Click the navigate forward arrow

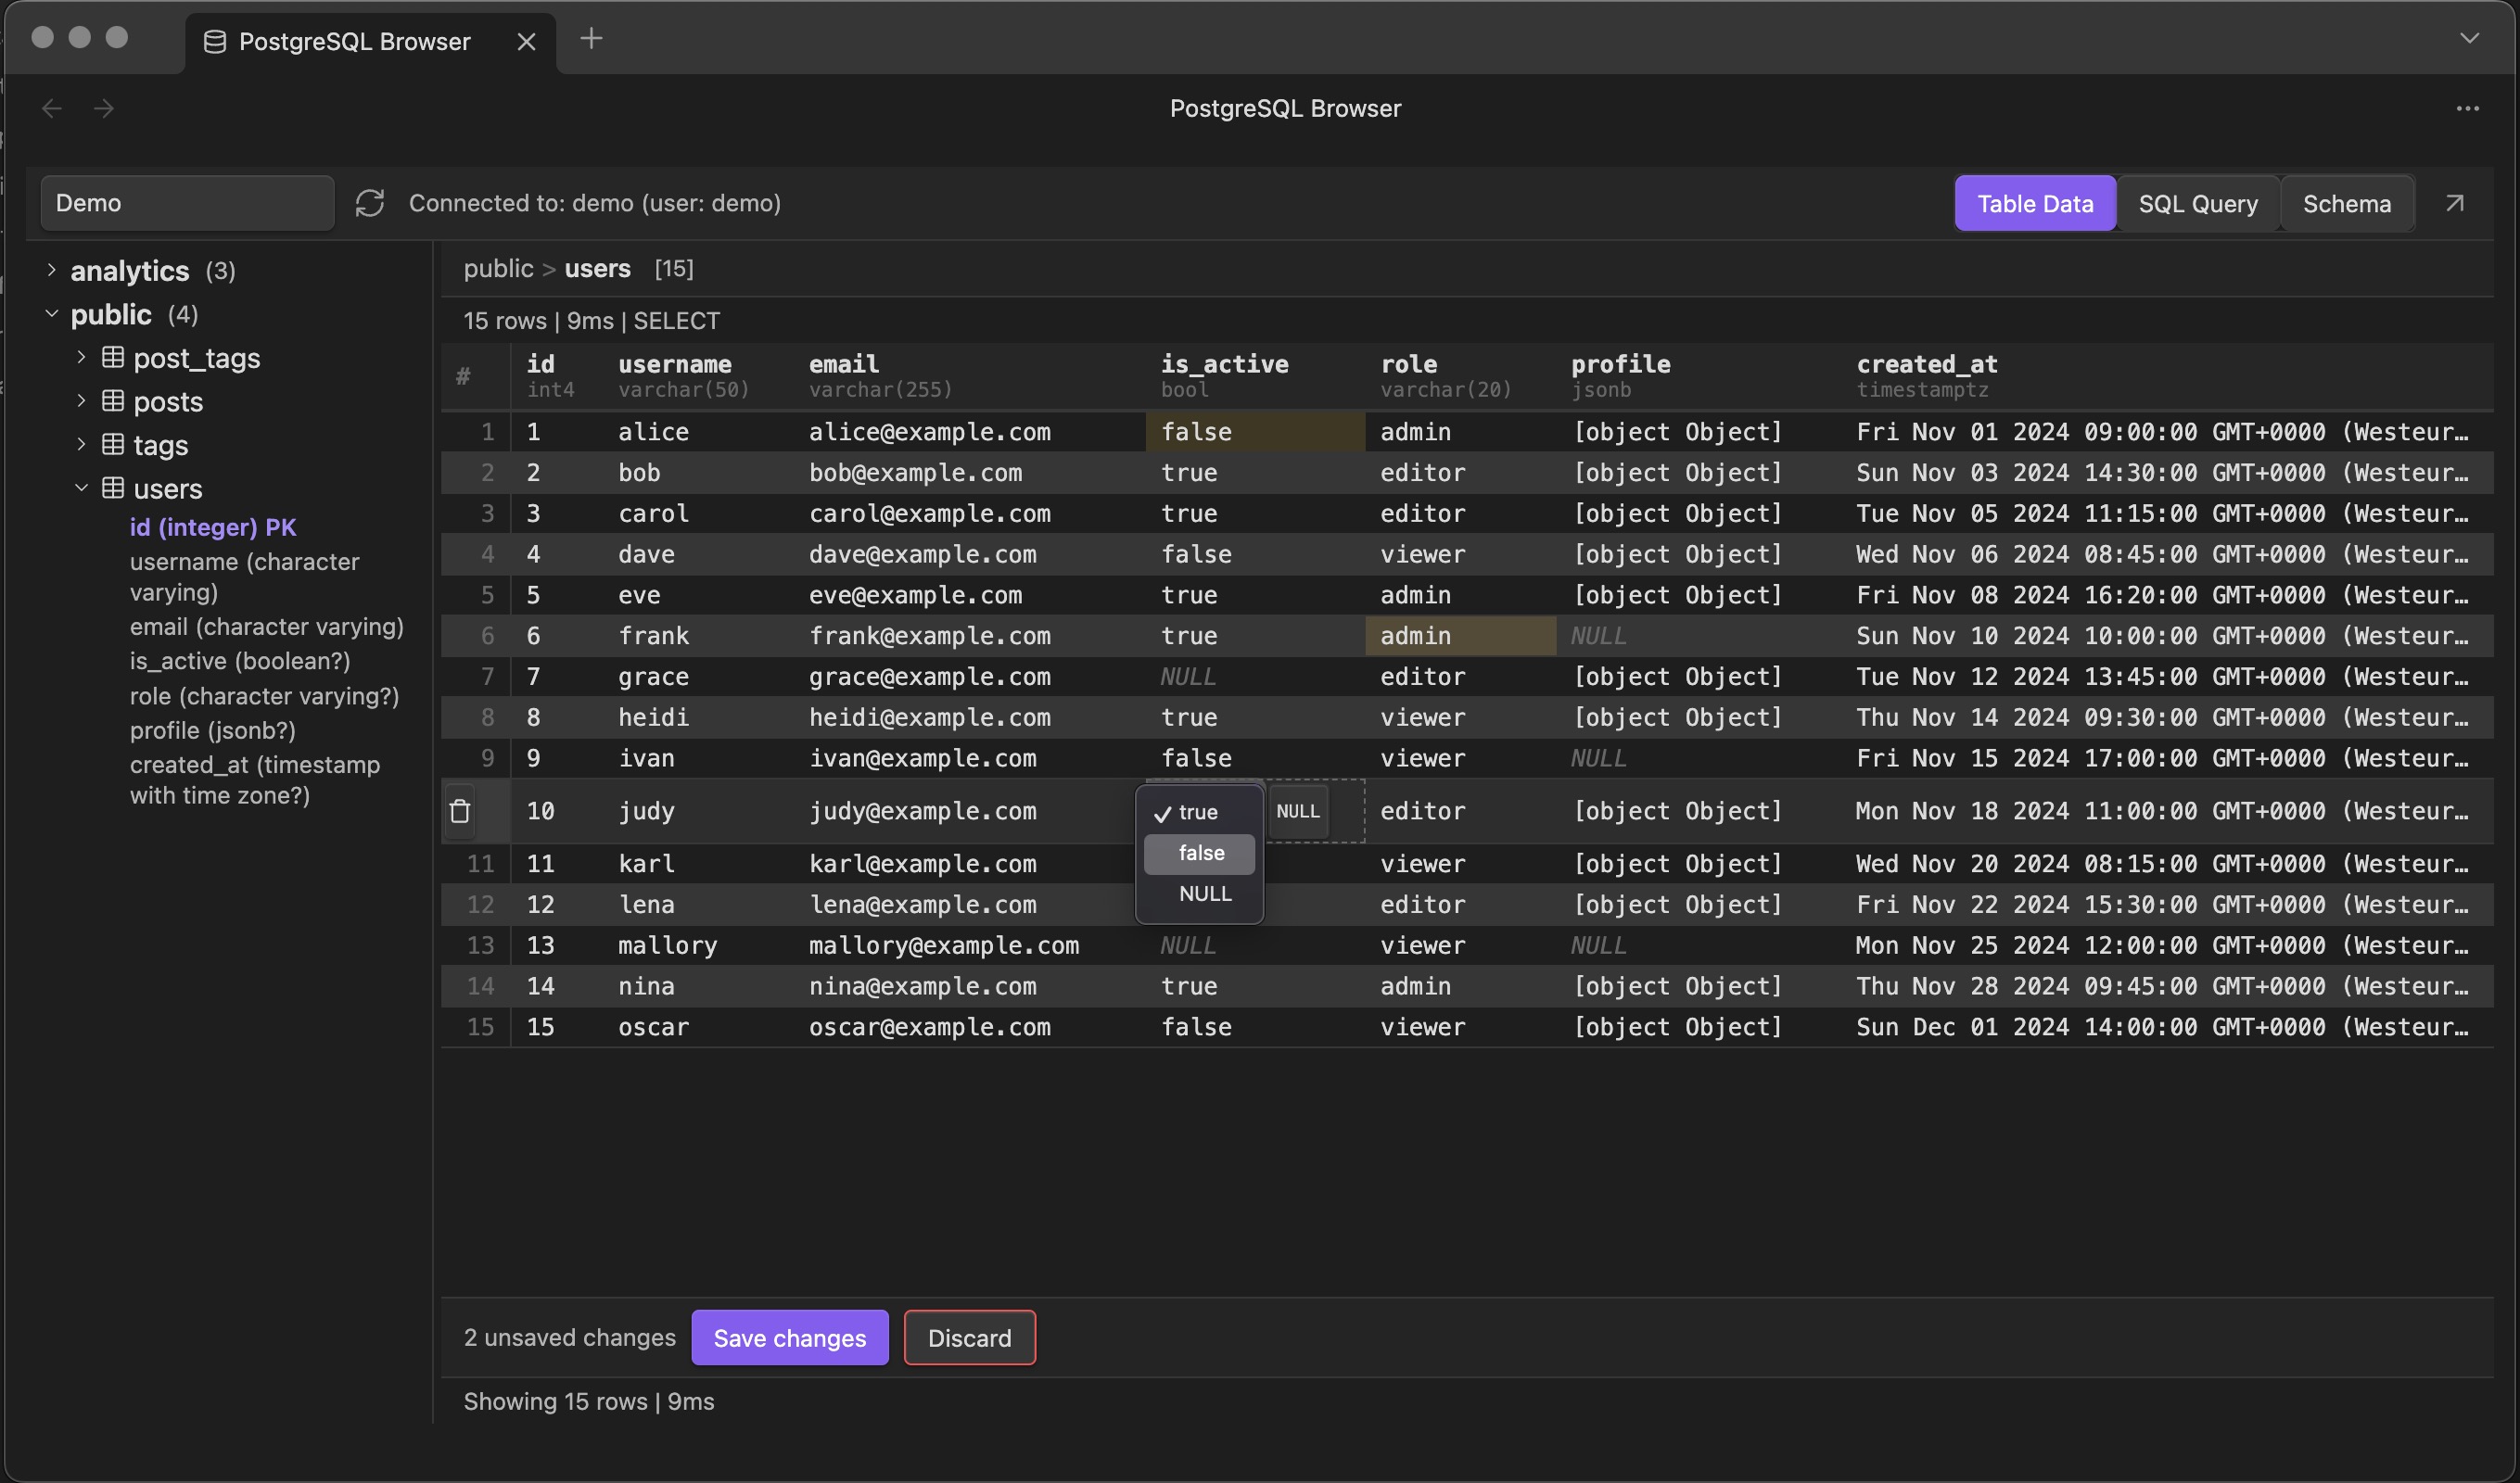coord(104,108)
